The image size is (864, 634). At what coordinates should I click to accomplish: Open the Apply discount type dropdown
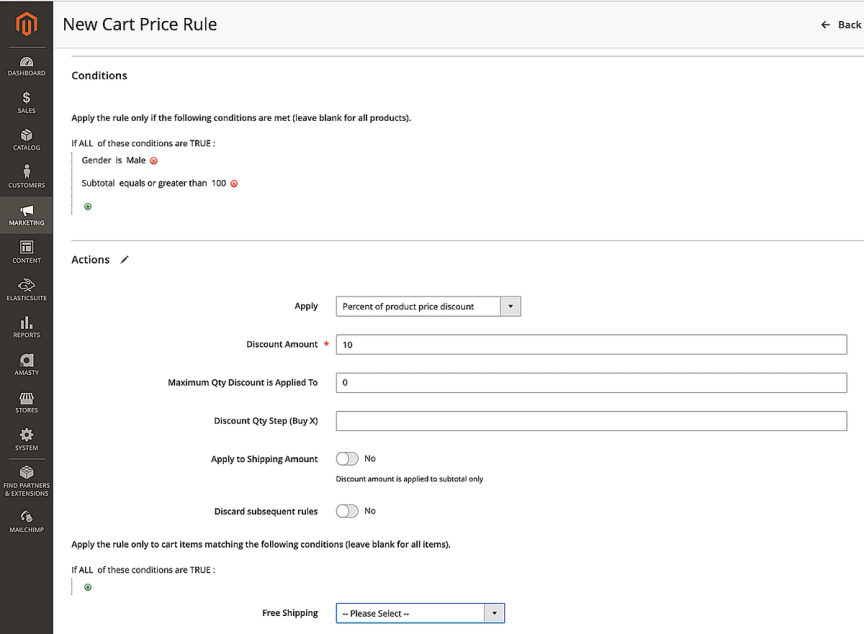[428, 307]
